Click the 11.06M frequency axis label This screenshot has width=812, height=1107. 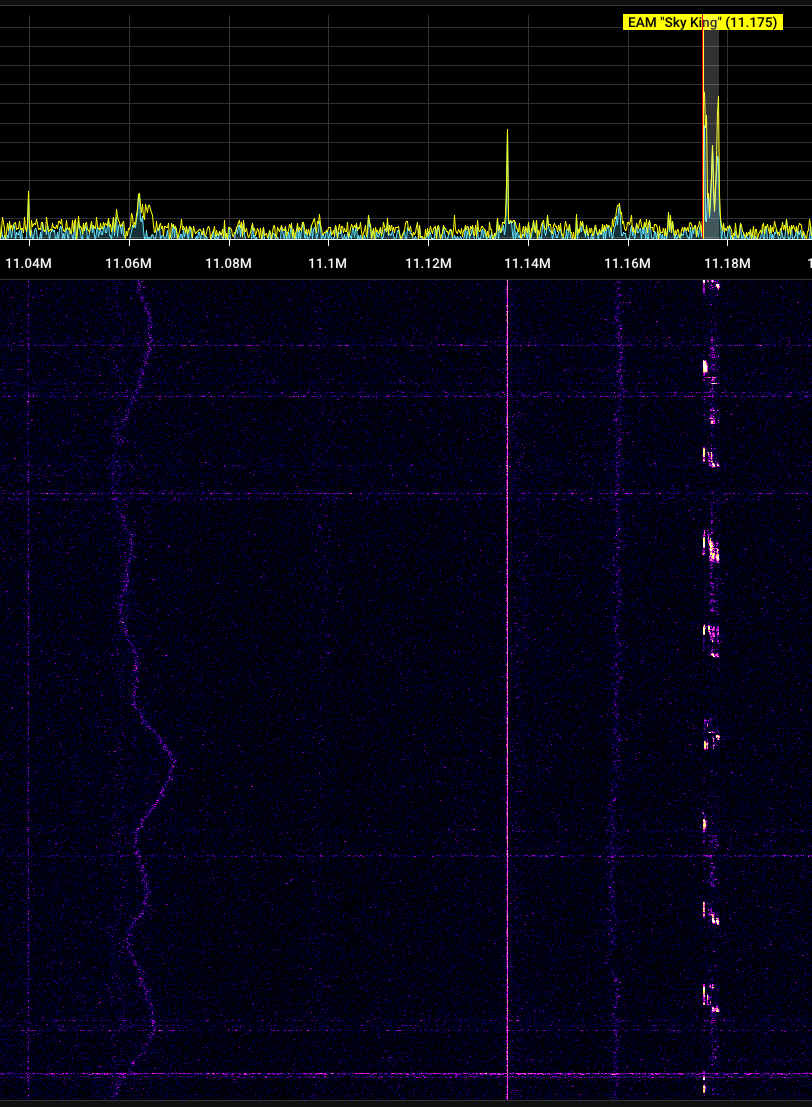pyautogui.click(x=128, y=264)
